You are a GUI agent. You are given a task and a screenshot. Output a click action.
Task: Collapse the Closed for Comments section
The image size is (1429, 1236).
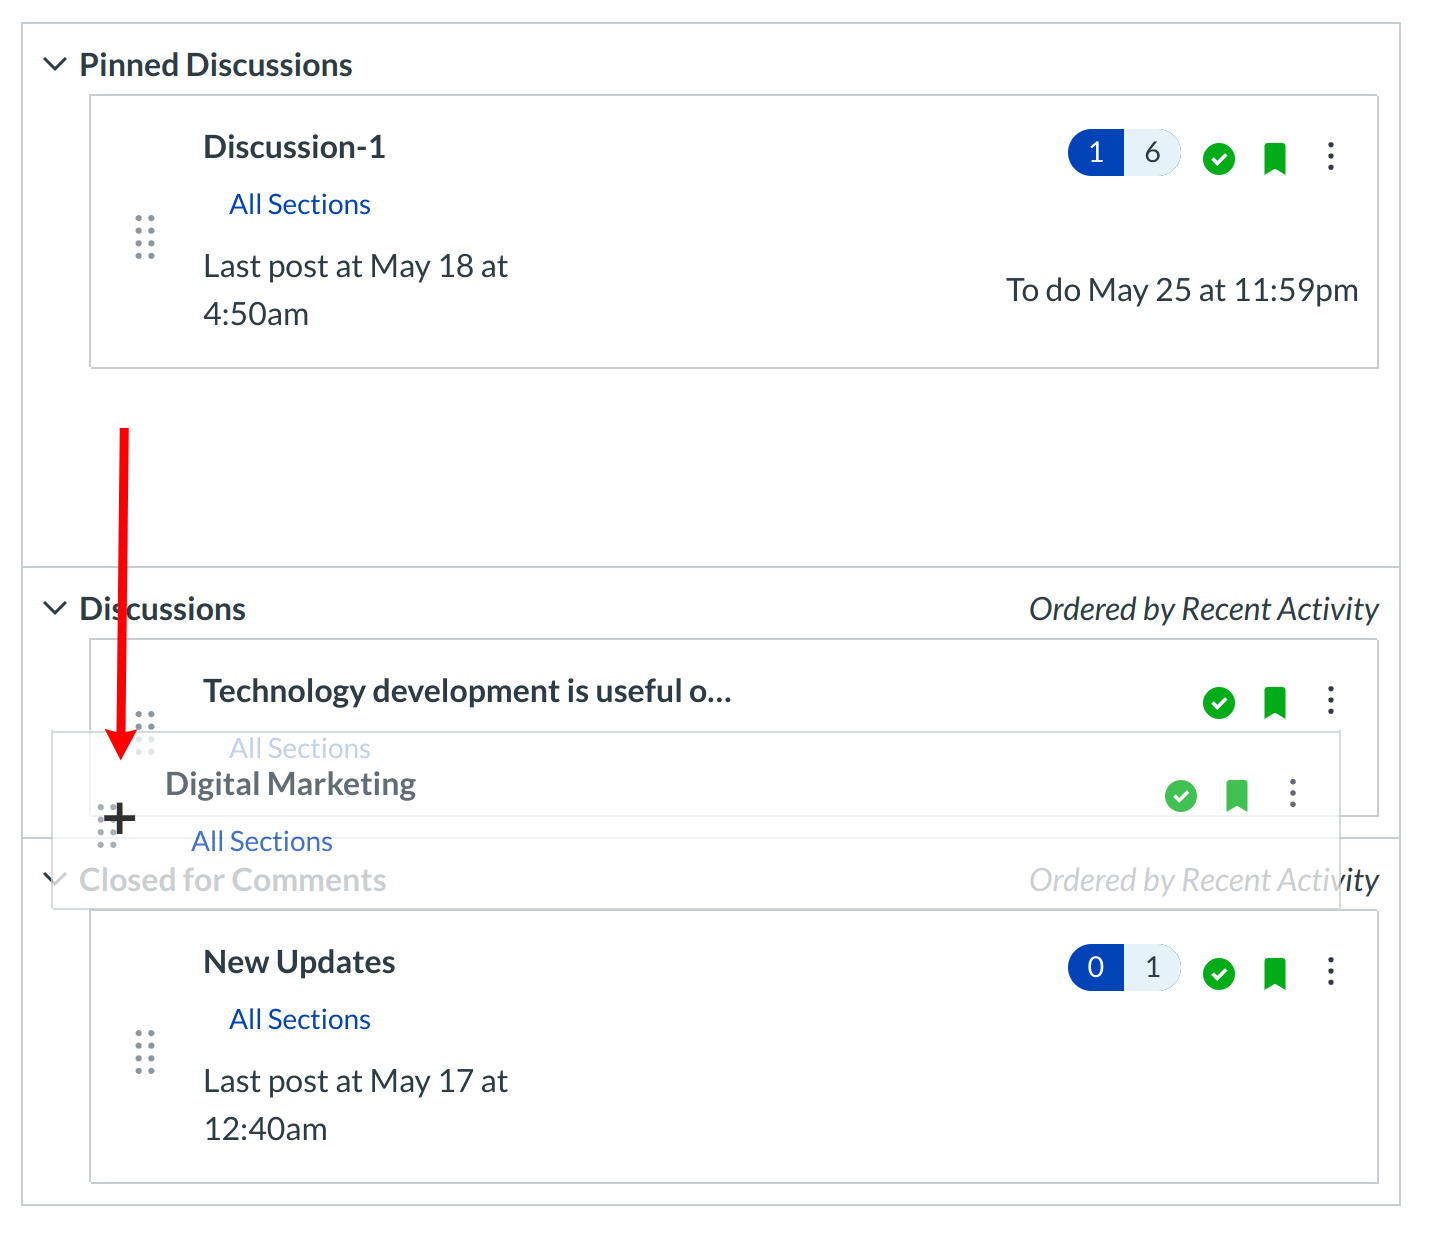pos(52,879)
